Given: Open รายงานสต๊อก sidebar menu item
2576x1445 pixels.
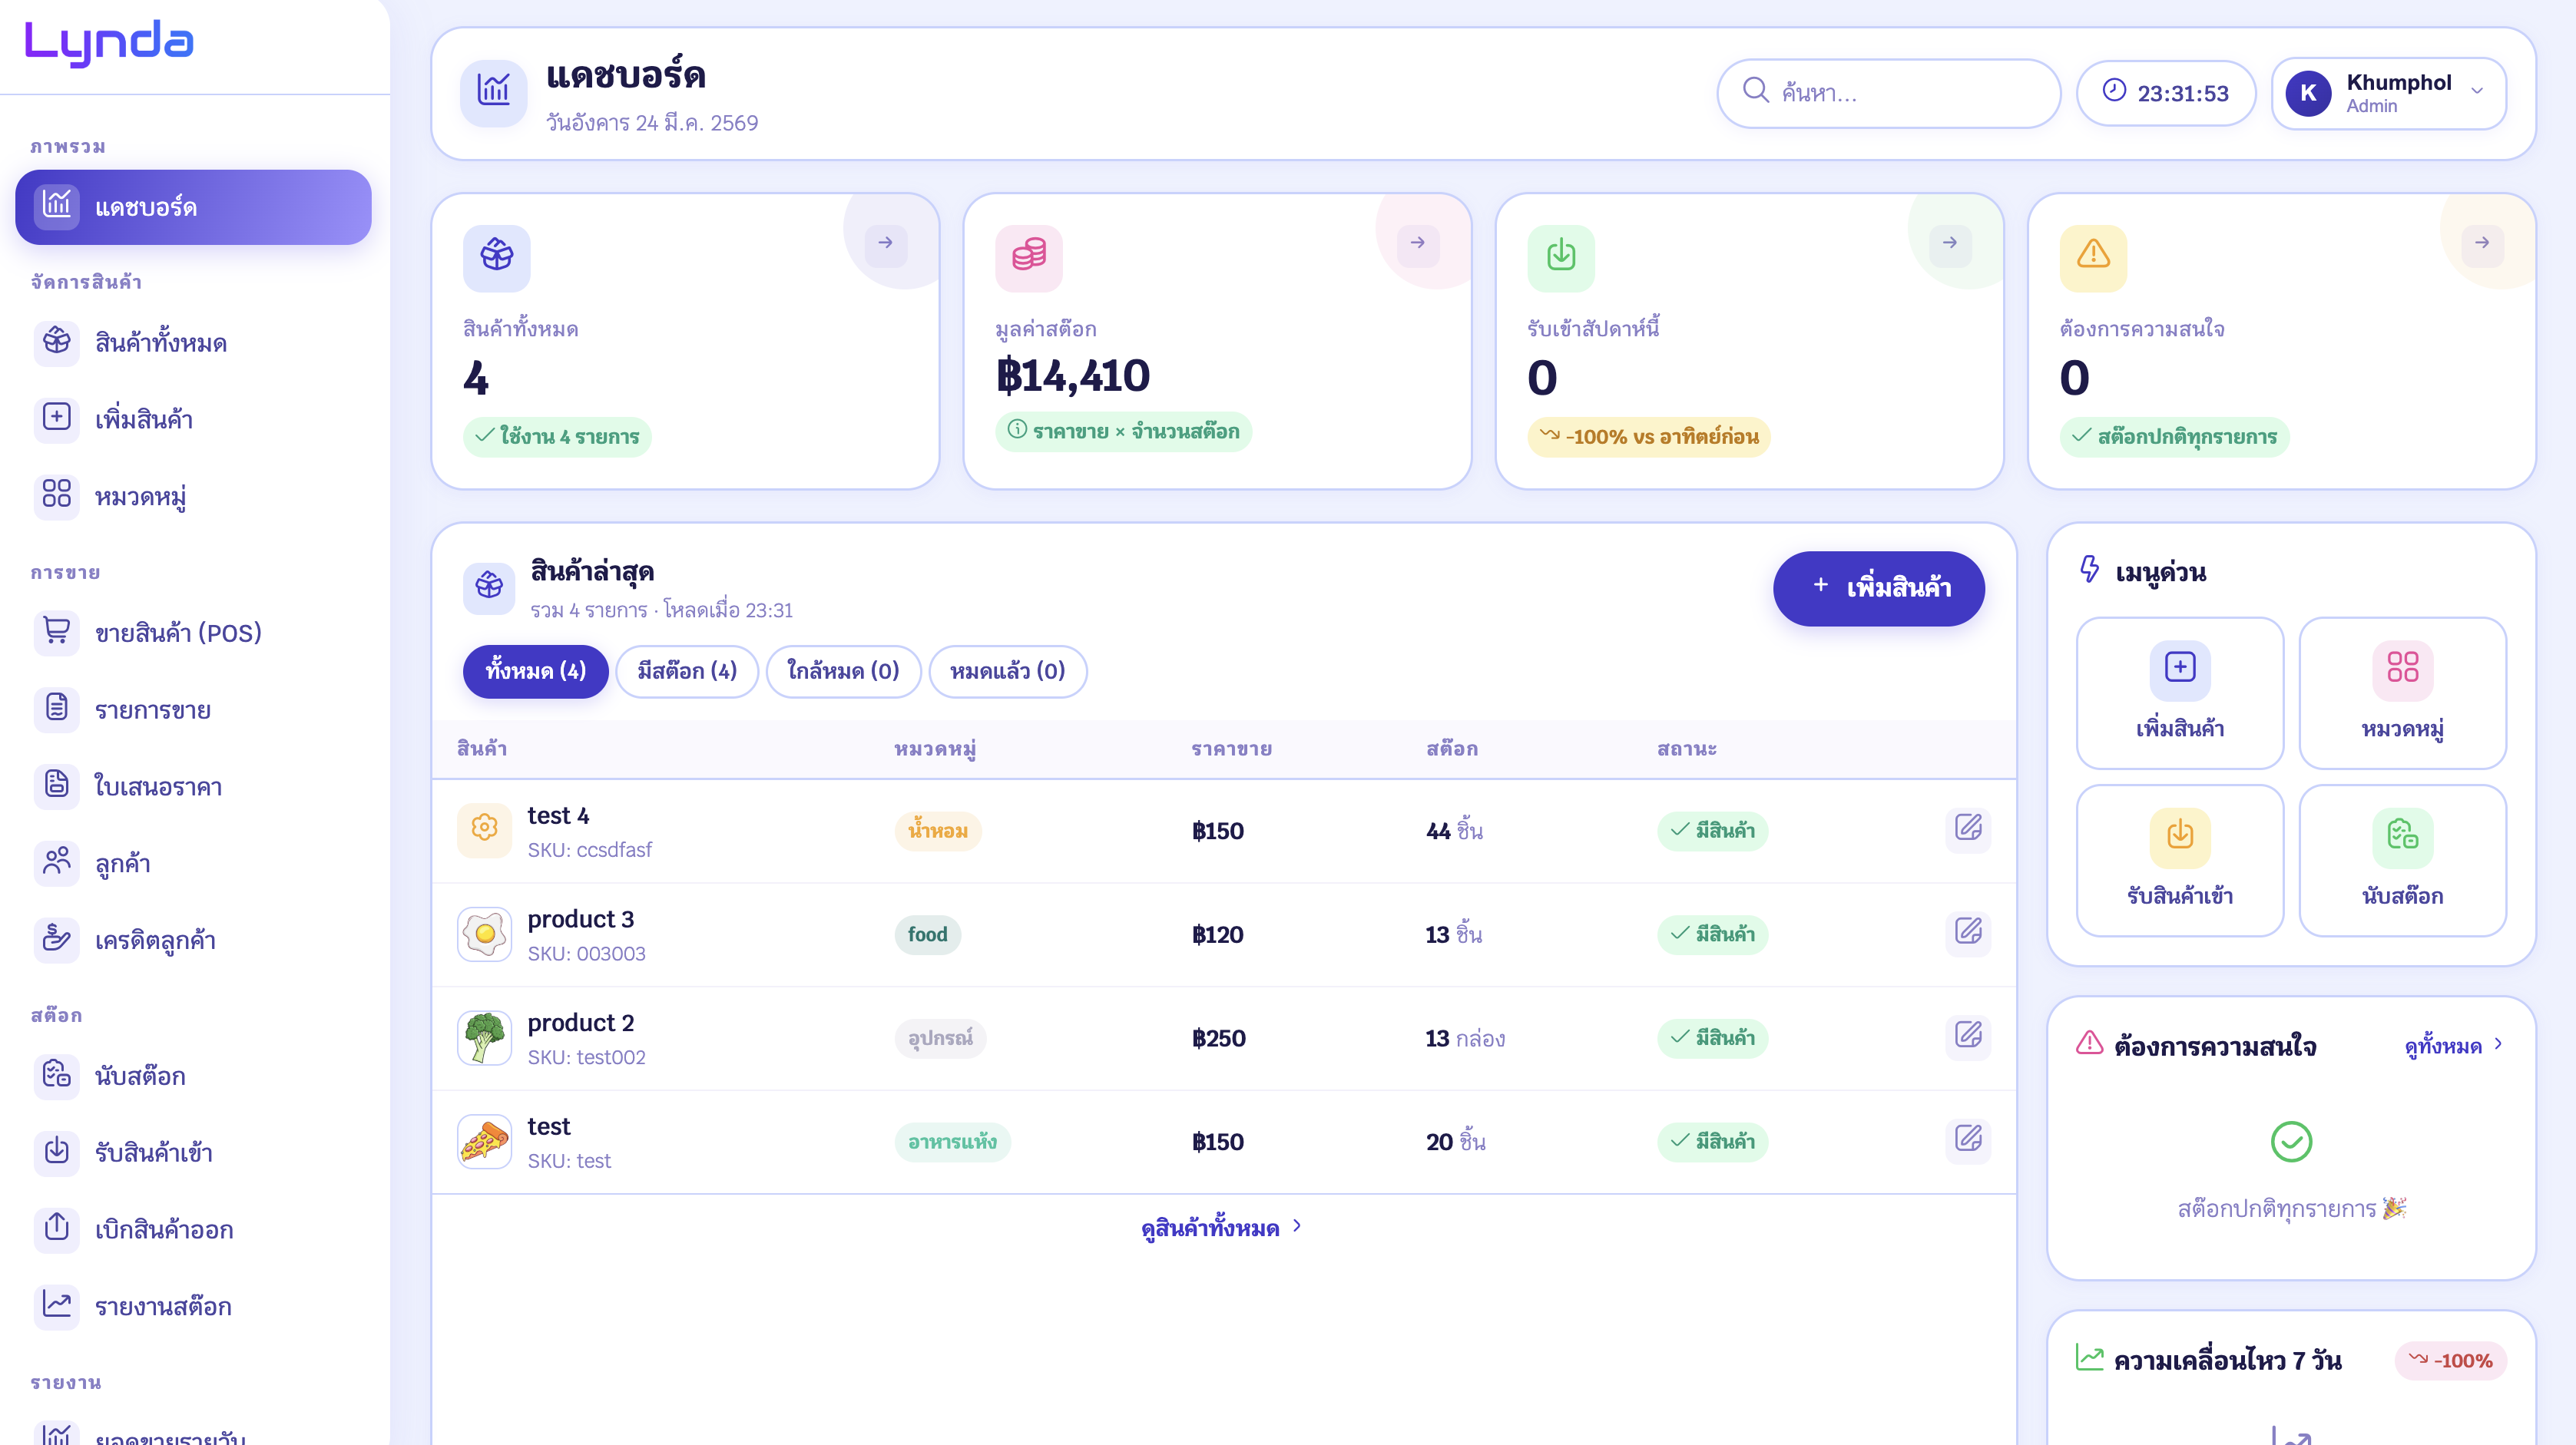Looking at the screenshot, I should [163, 1306].
